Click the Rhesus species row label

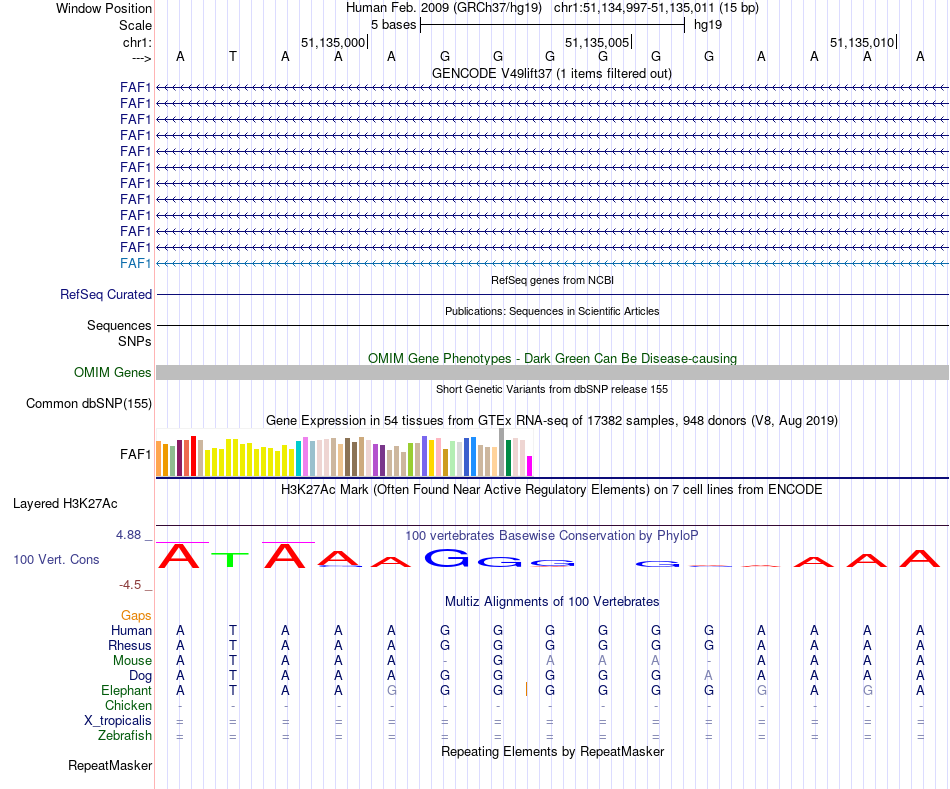130,645
